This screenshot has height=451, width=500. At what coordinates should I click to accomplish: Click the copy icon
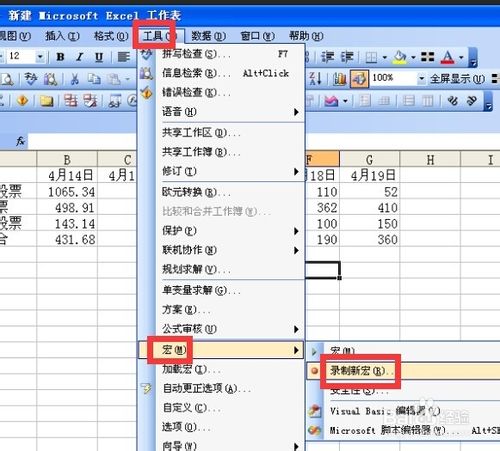94,79
